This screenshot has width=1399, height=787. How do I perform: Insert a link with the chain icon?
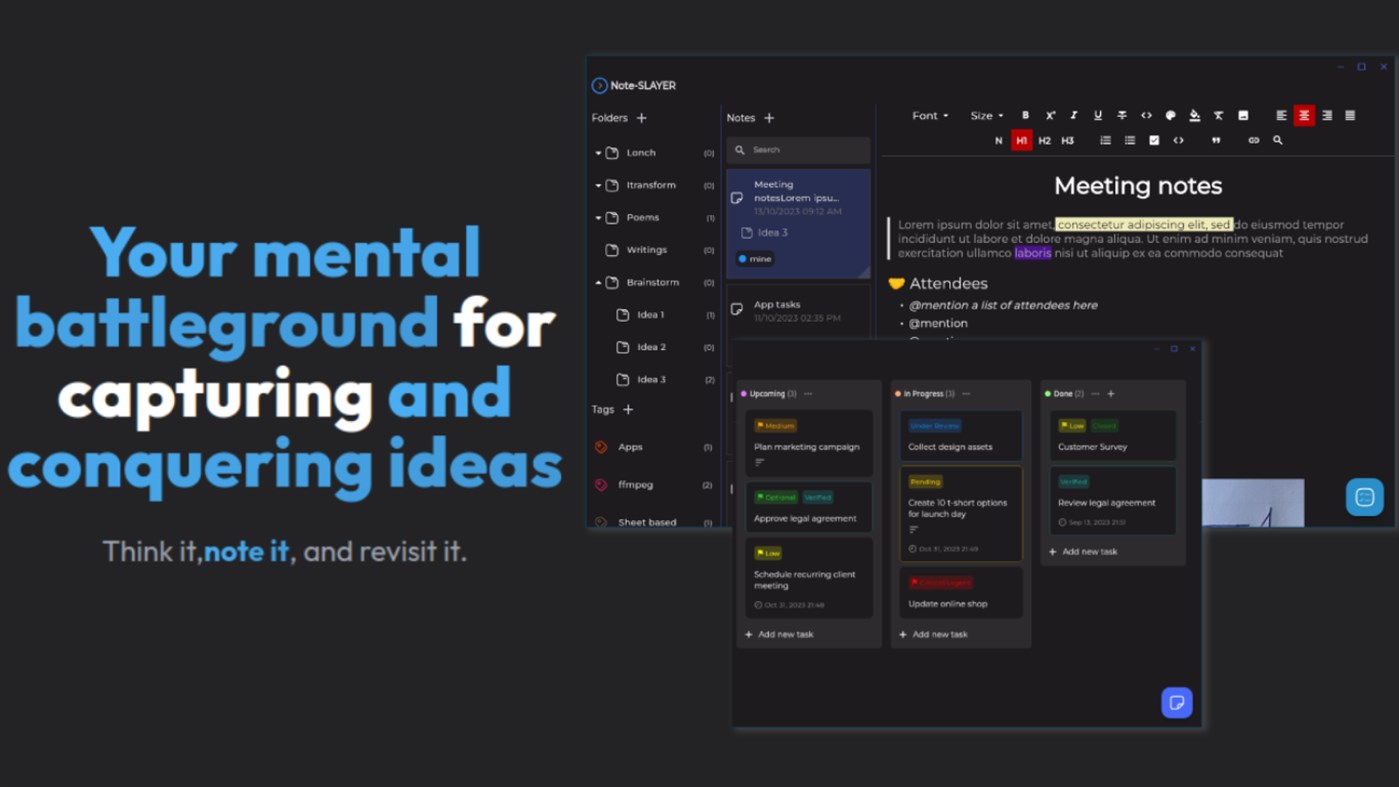tap(1253, 140)
